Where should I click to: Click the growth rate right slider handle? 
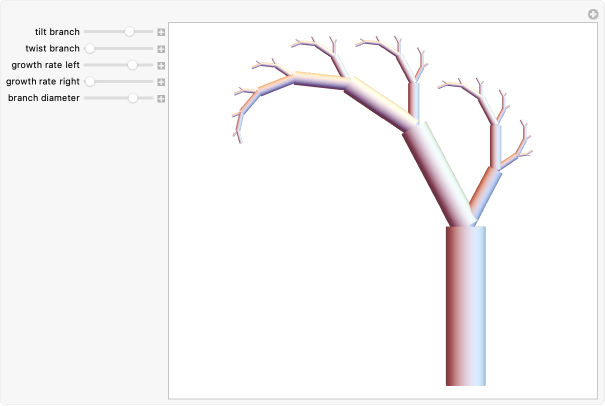click(x=90, y=81)
